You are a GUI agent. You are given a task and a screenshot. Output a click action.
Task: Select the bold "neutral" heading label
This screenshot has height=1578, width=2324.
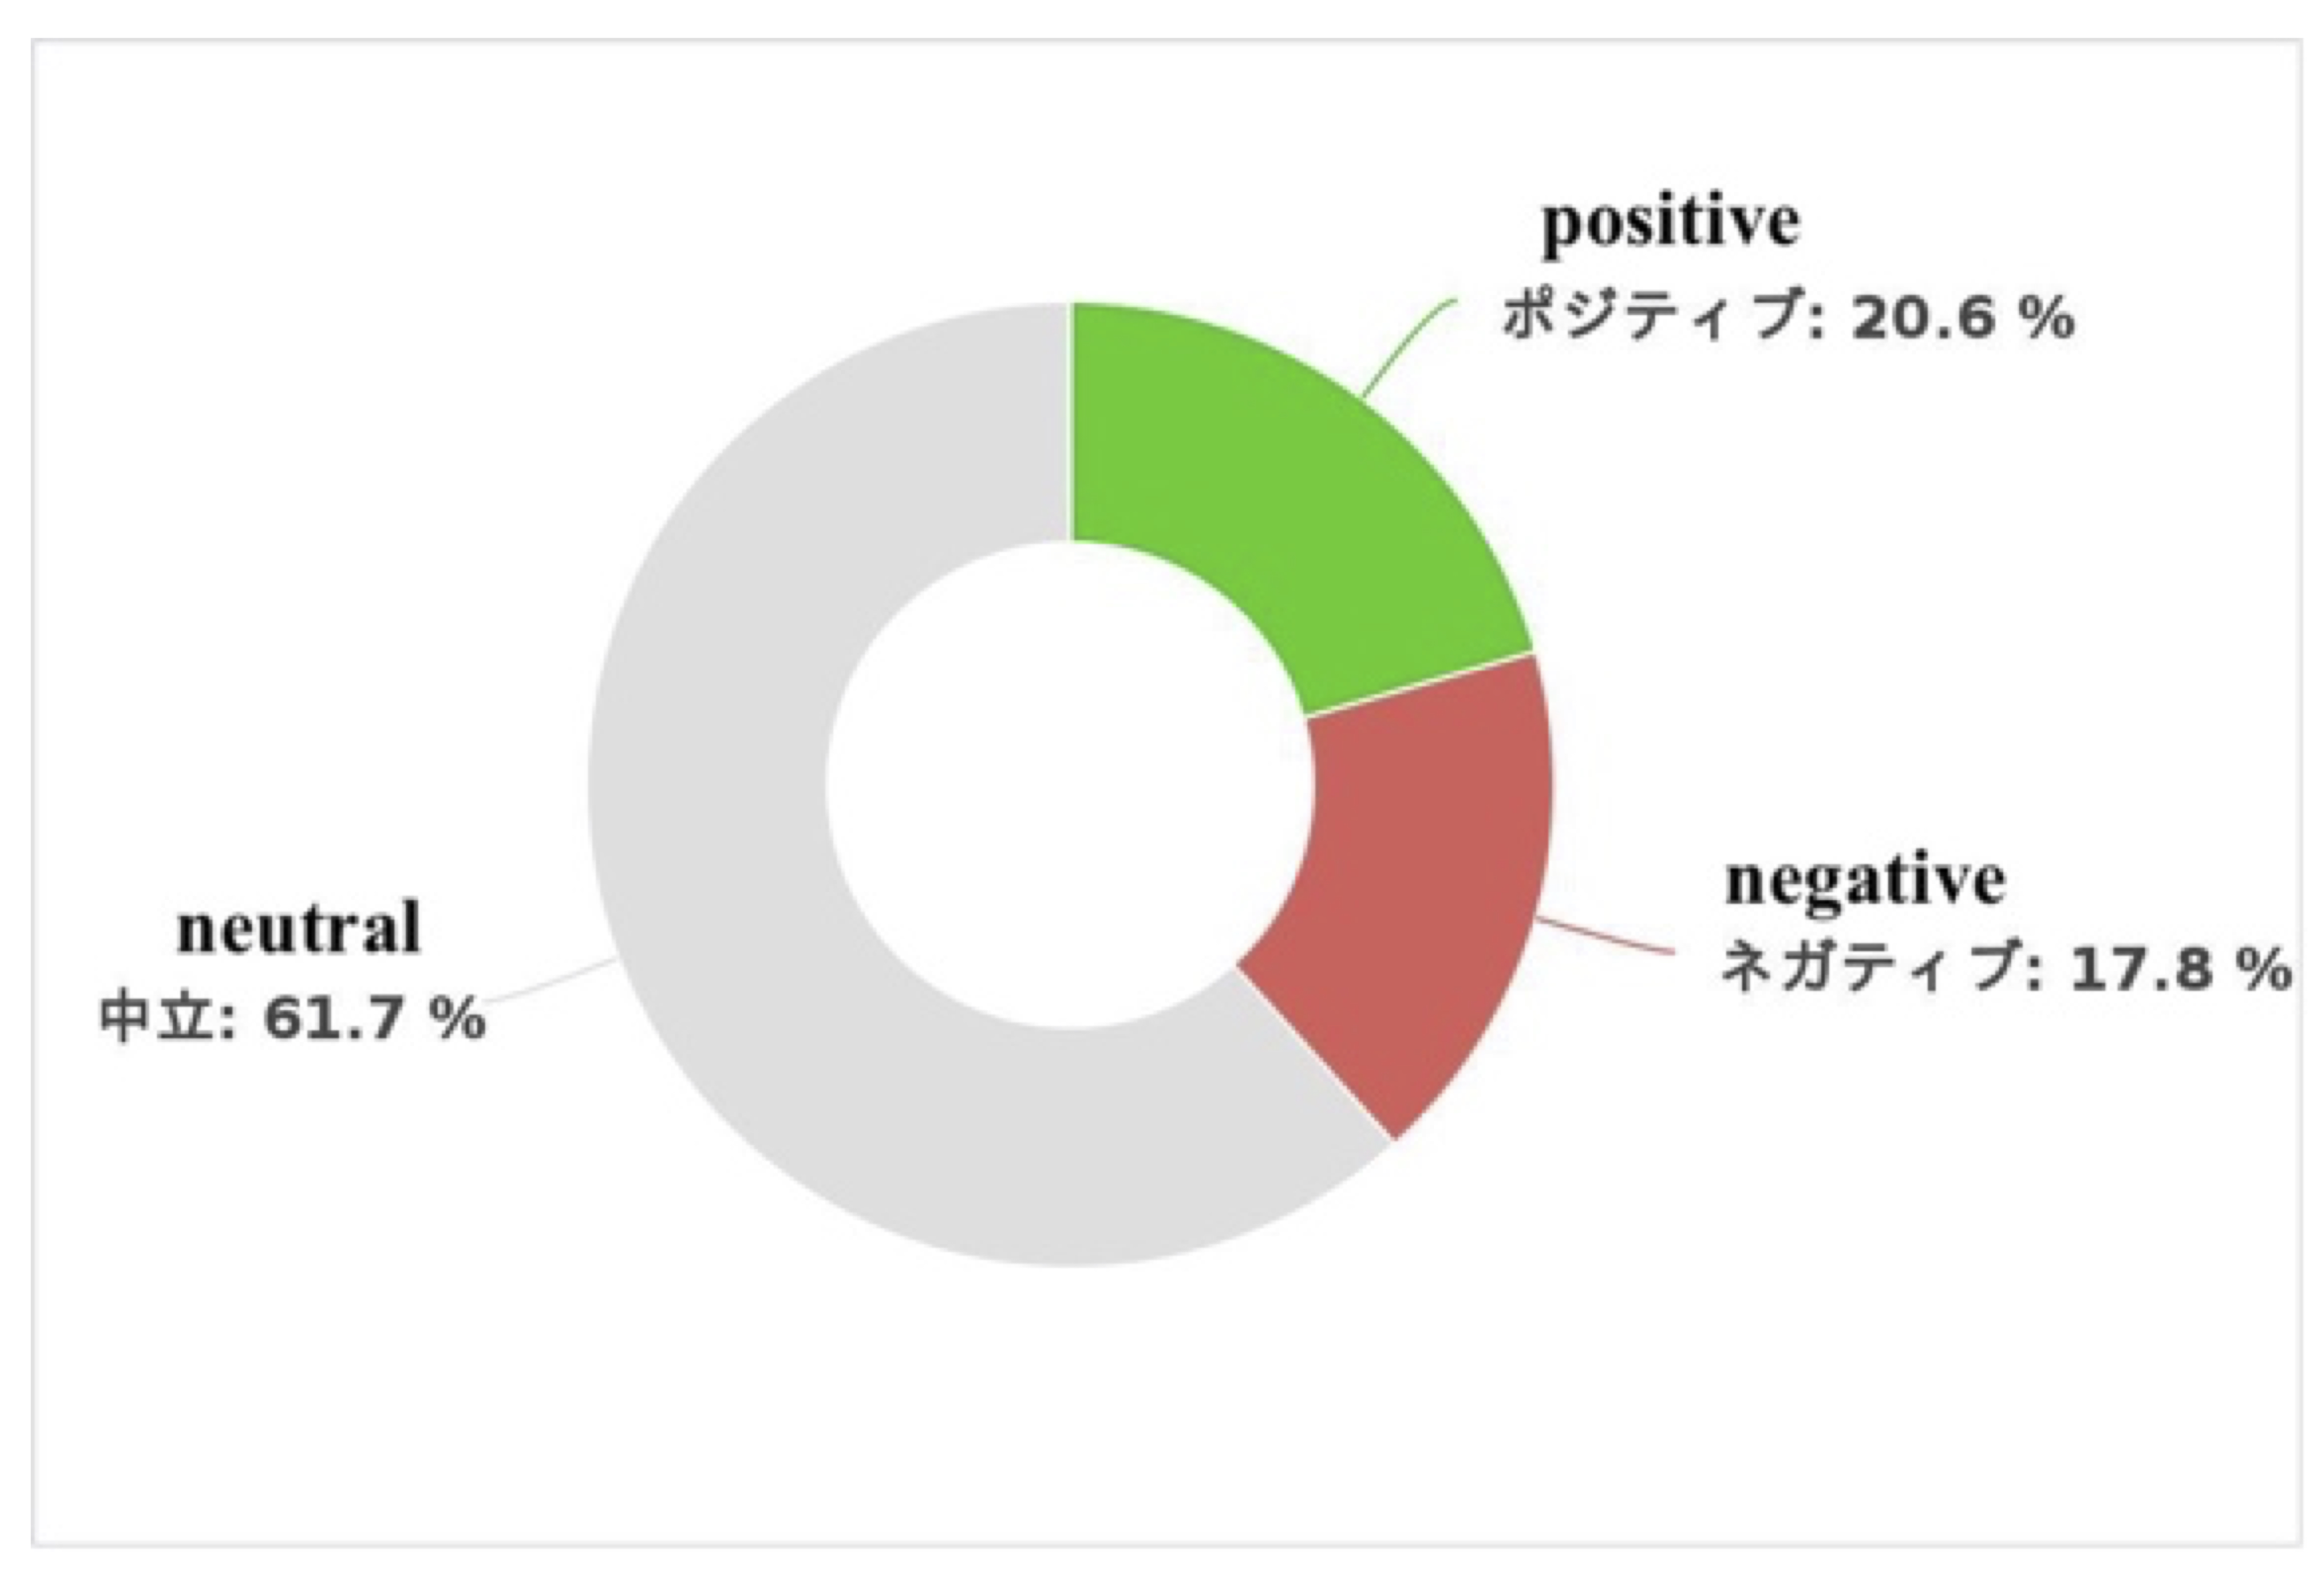tap(299, 928)
